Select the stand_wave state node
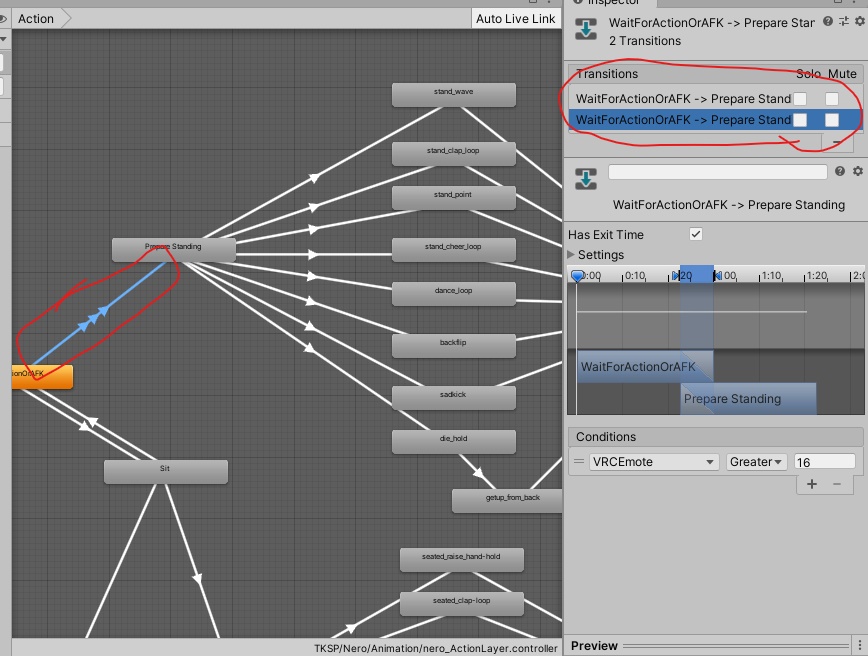868x656 pixels. pyautogui.click(x=453, y=95)
